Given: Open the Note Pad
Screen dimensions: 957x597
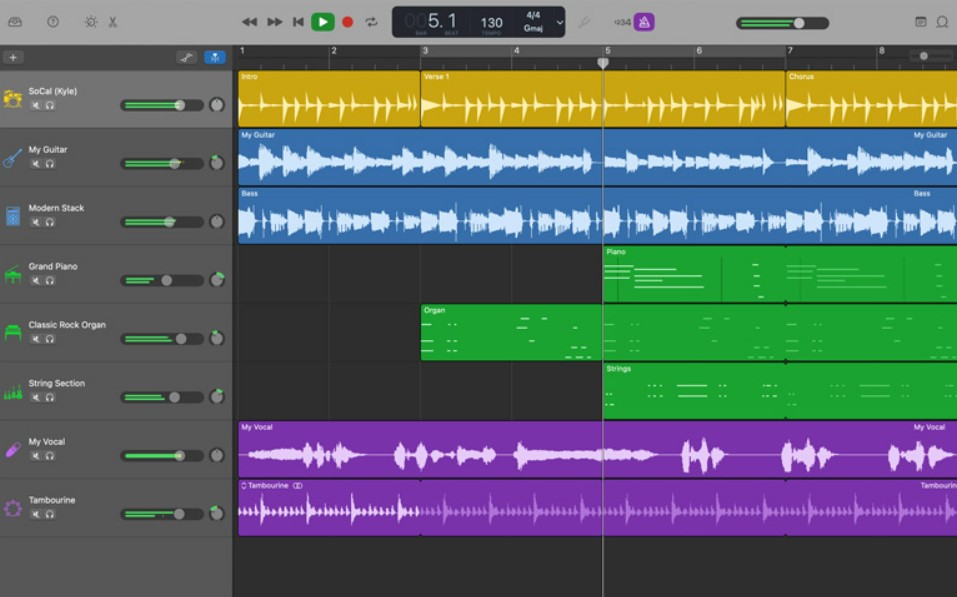Looking at the screenshot, I should tap(920, 22).
